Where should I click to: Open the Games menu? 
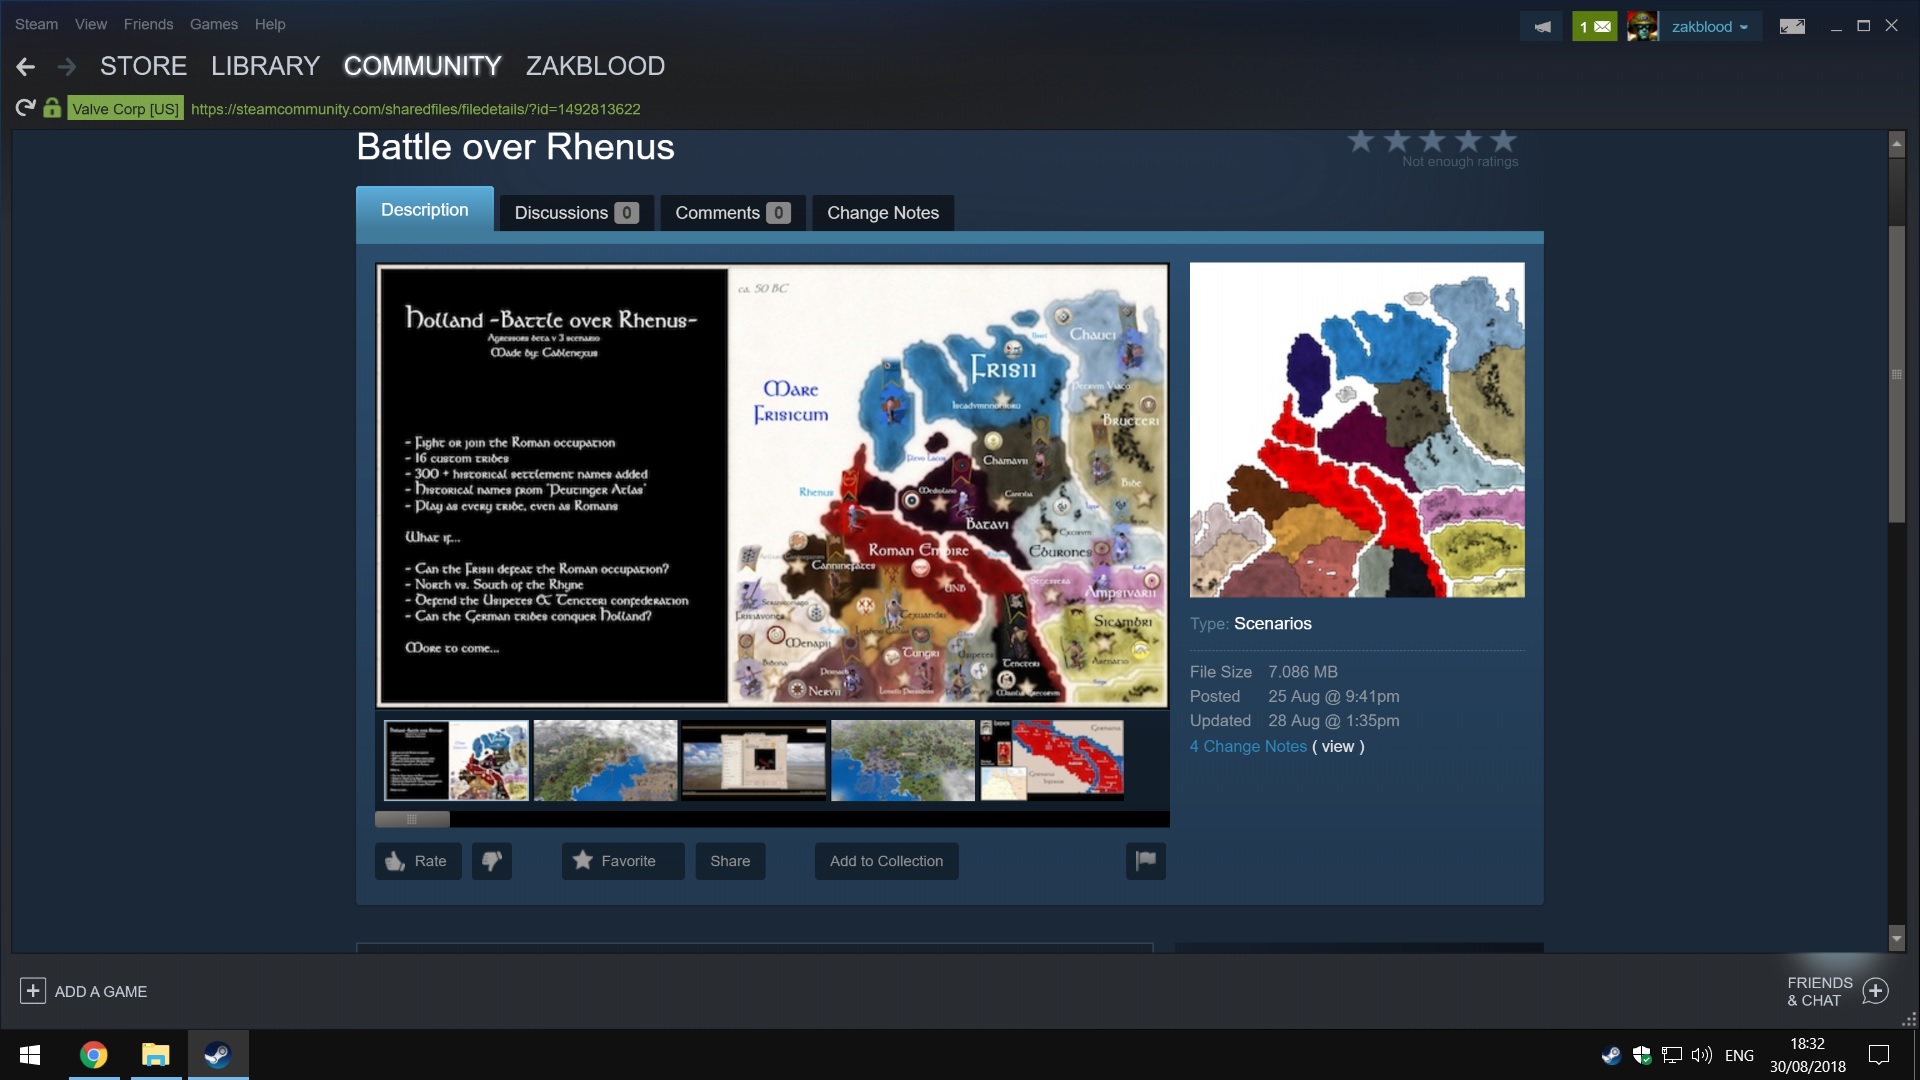pyautogui.click(x=213, y=24)
